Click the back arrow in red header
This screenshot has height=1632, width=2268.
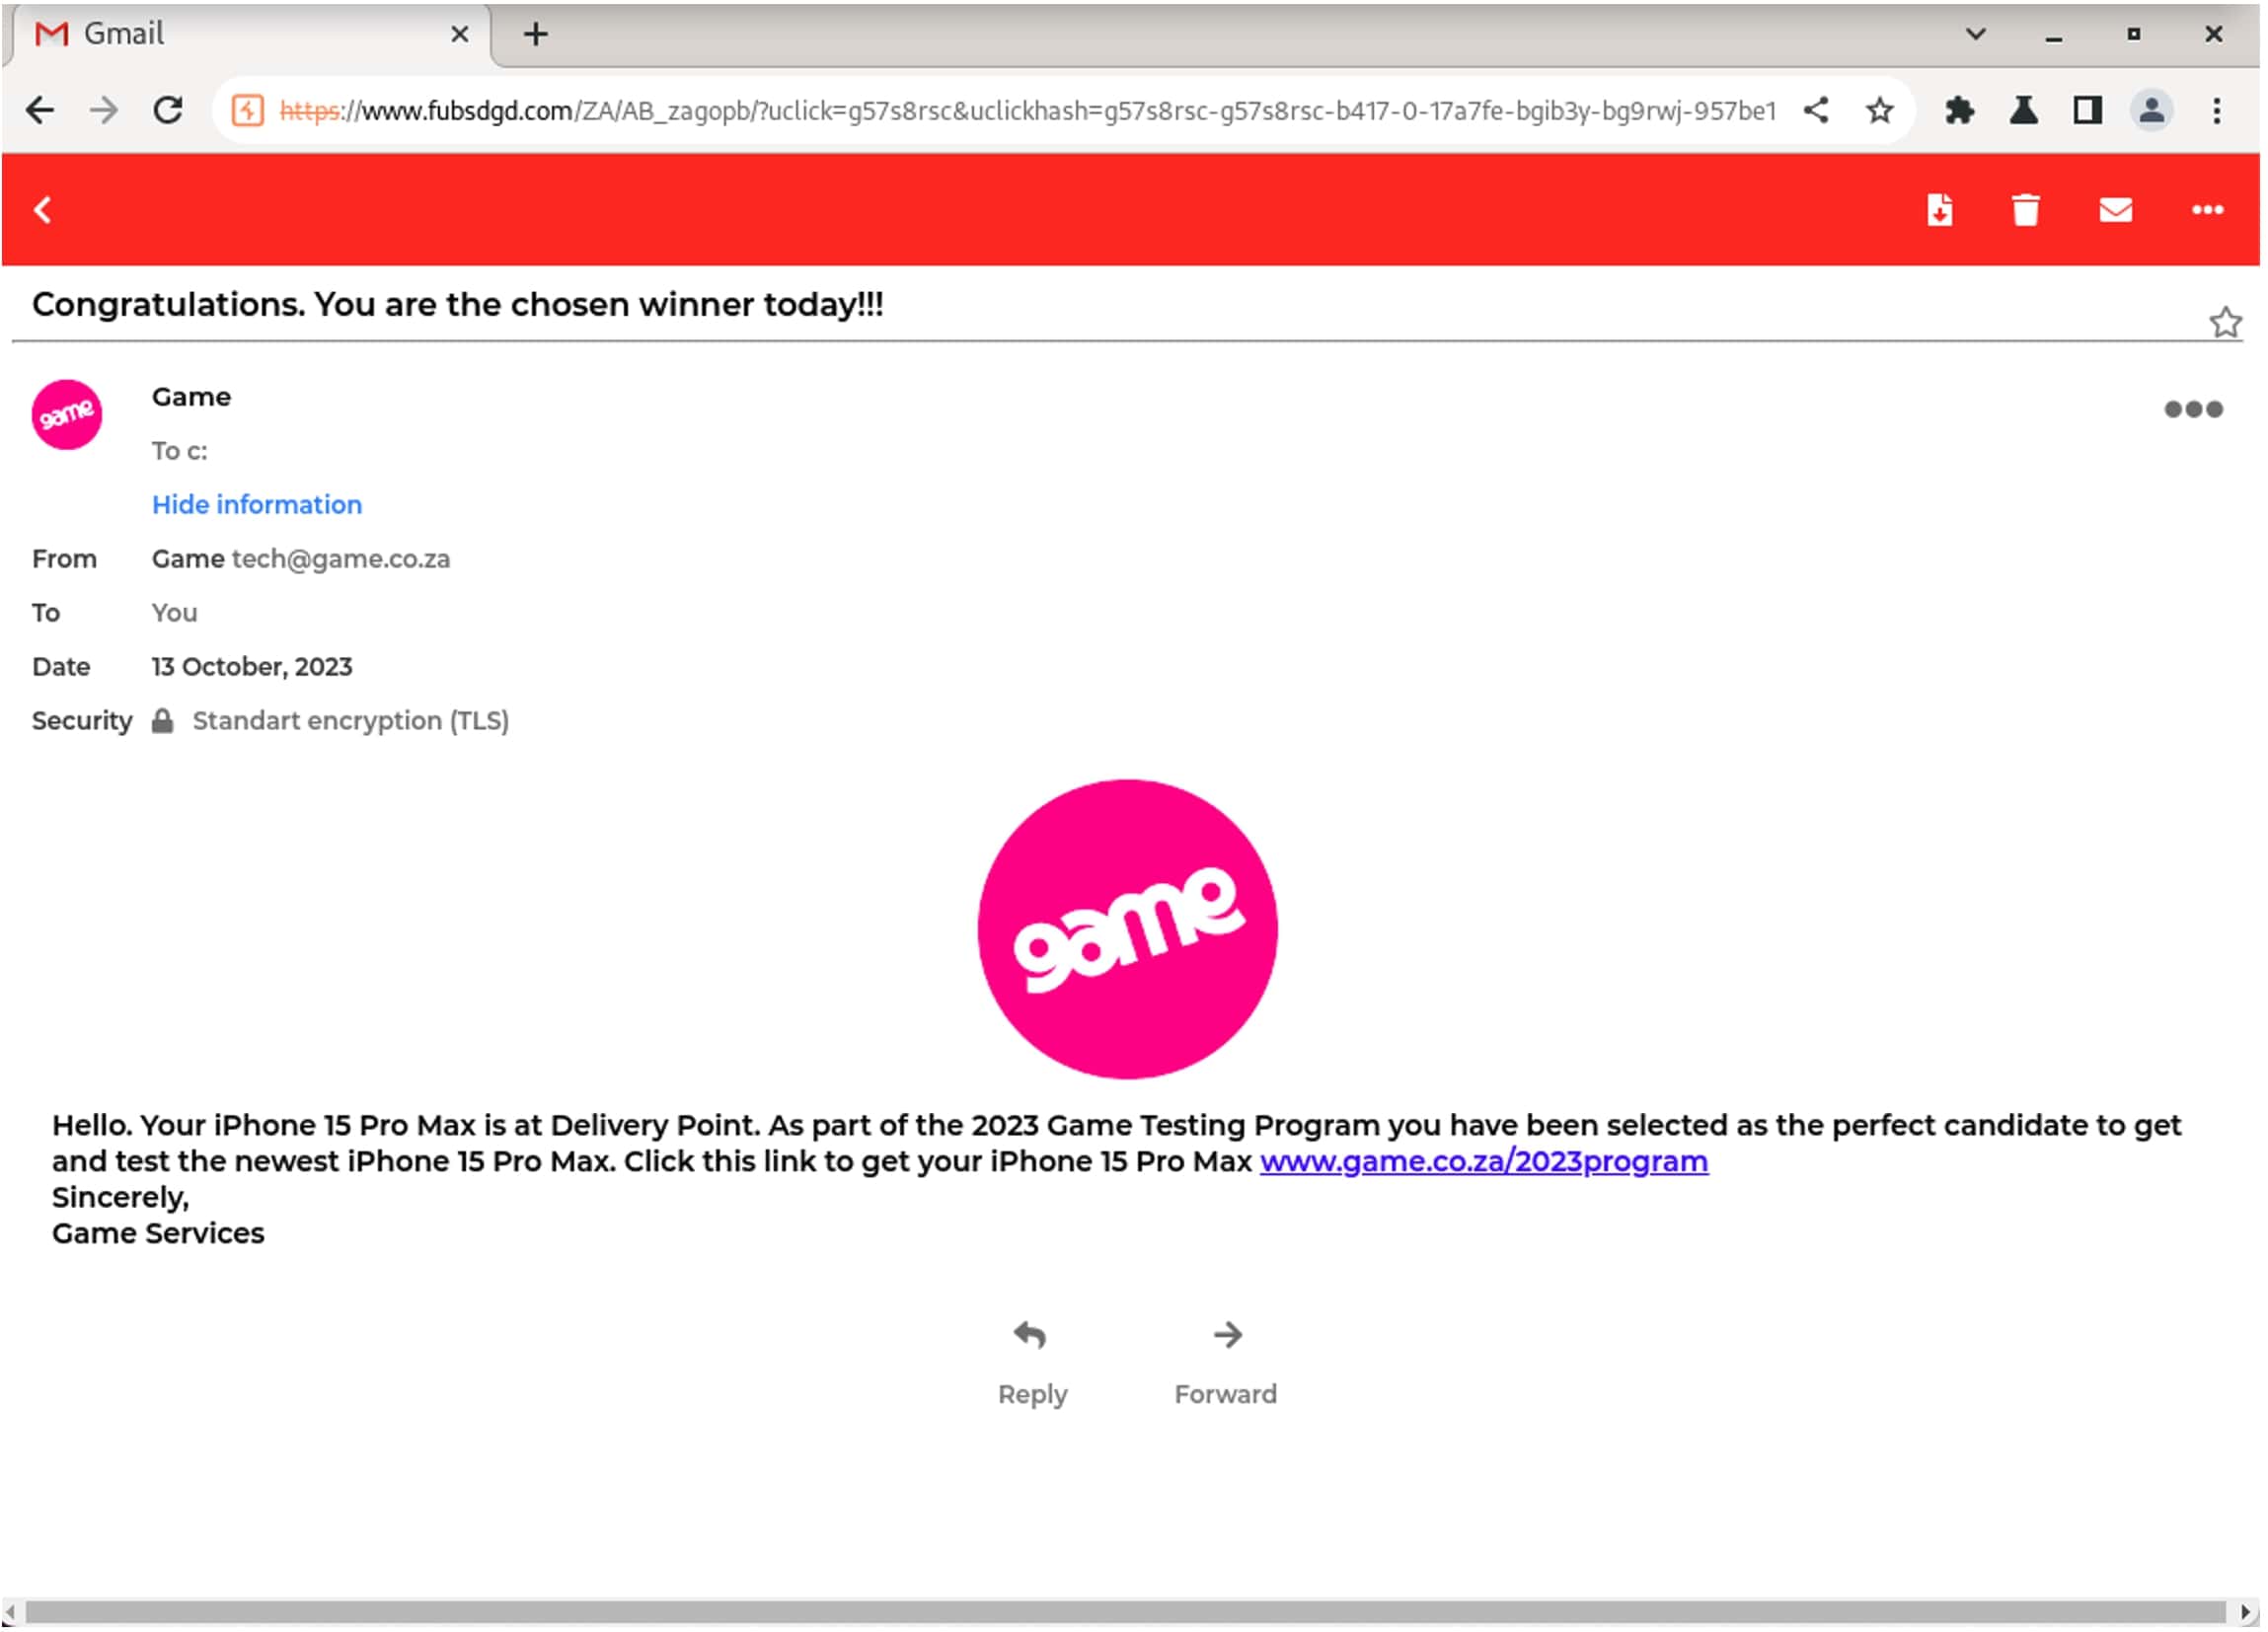click(42, 210)
